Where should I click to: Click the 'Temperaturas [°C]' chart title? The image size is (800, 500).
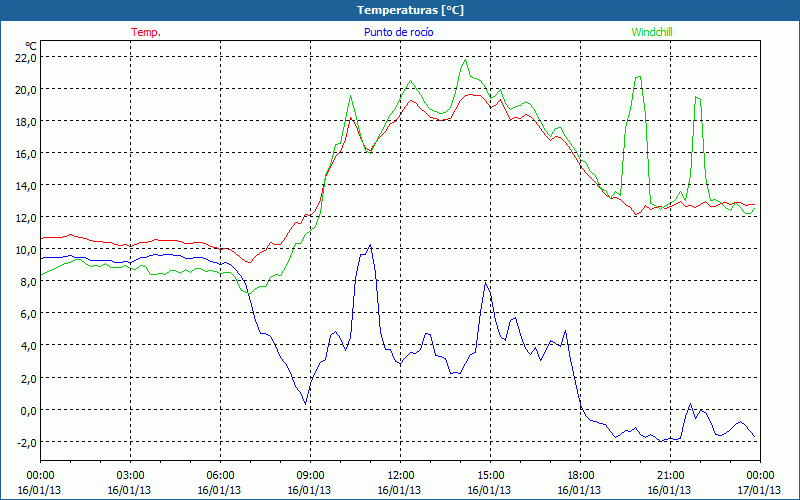(410, 10)
